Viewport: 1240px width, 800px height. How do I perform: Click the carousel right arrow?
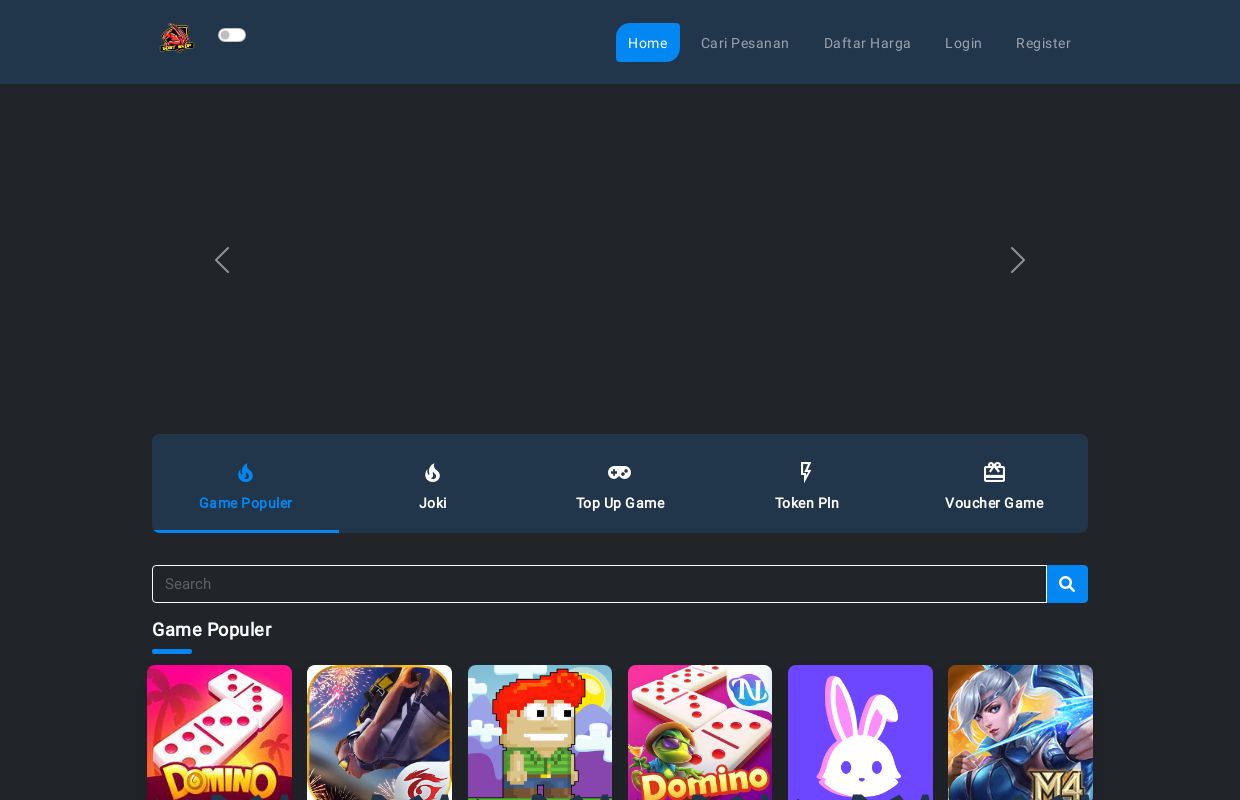tap(1018, 260)
